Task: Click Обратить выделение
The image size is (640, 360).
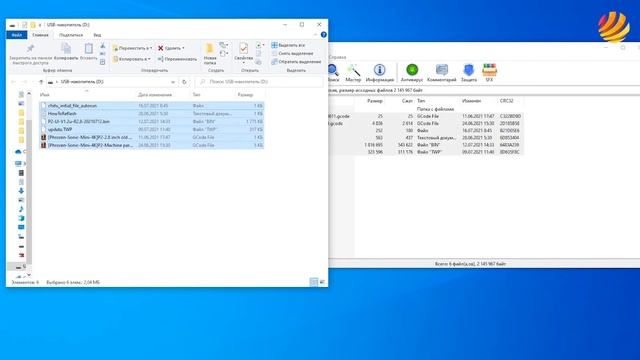Action: [296, 62]
